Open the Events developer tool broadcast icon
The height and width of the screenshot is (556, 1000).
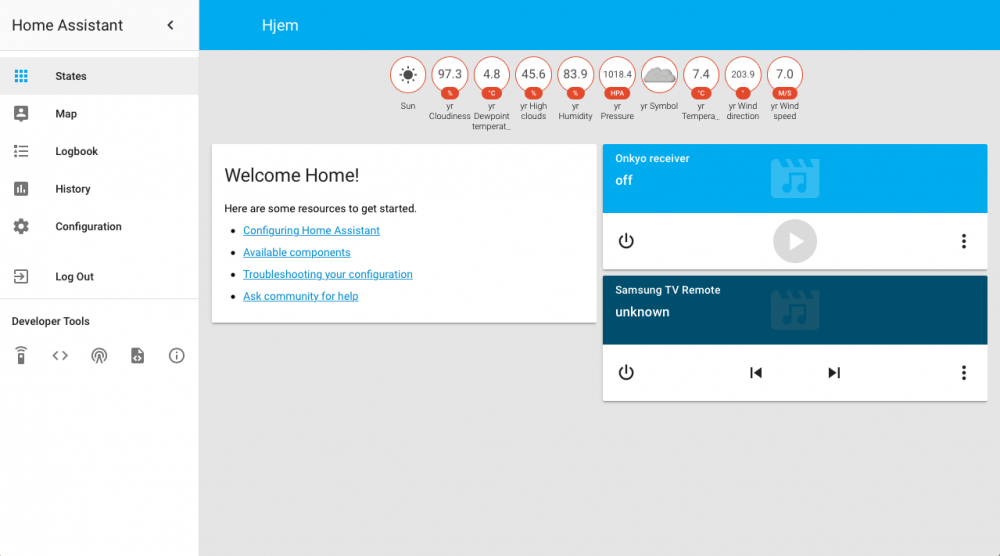[x=99, y=355]
